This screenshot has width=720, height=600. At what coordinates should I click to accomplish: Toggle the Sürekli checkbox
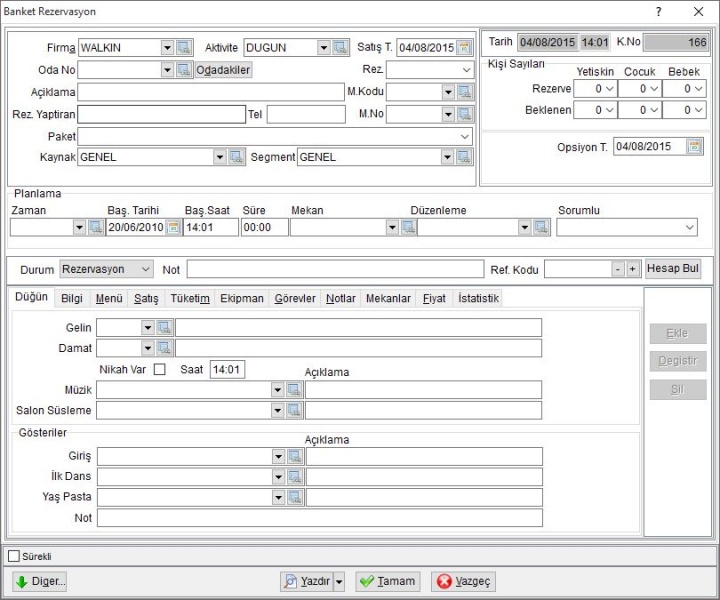[14, 556]
